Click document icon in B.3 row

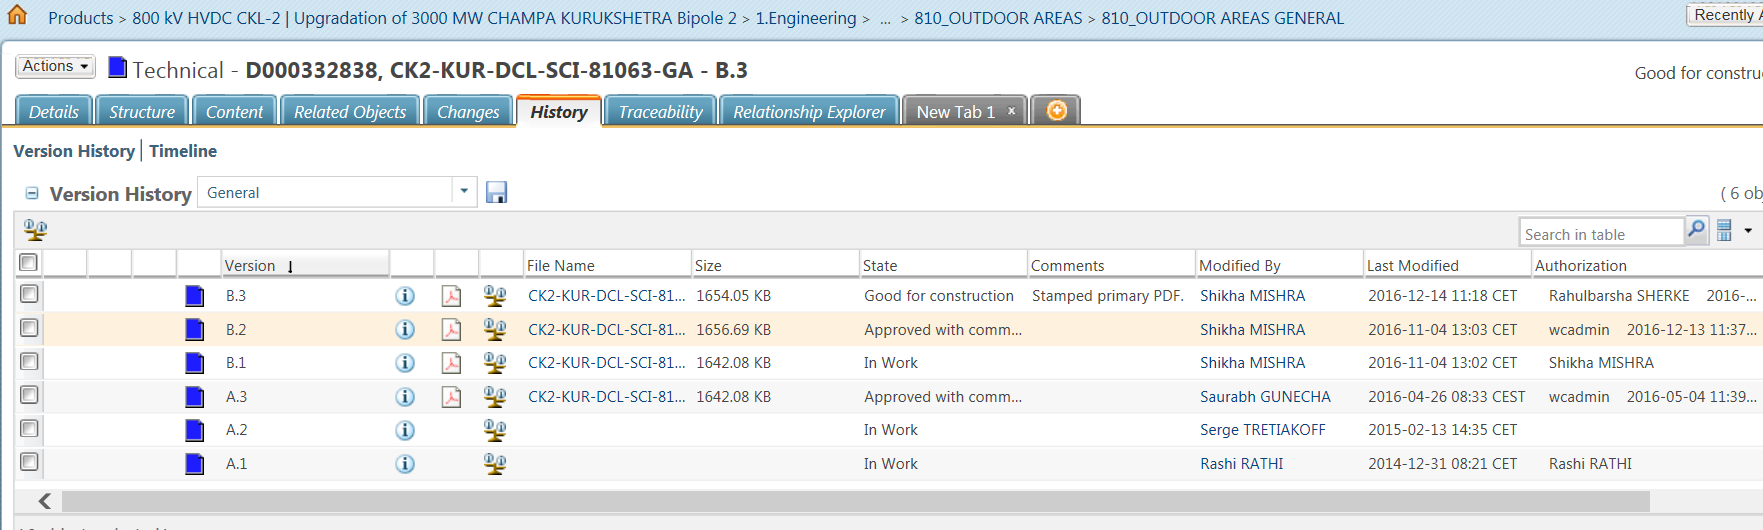195,296
